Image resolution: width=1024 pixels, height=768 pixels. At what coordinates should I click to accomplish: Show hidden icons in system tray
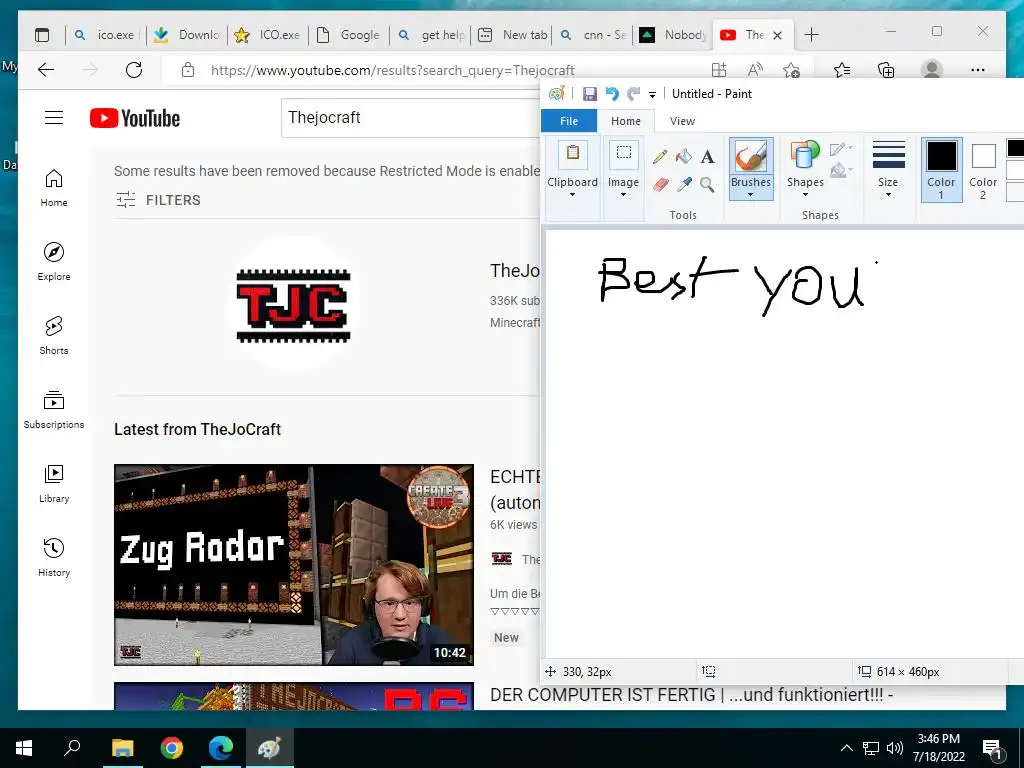(x=846, y=748)
